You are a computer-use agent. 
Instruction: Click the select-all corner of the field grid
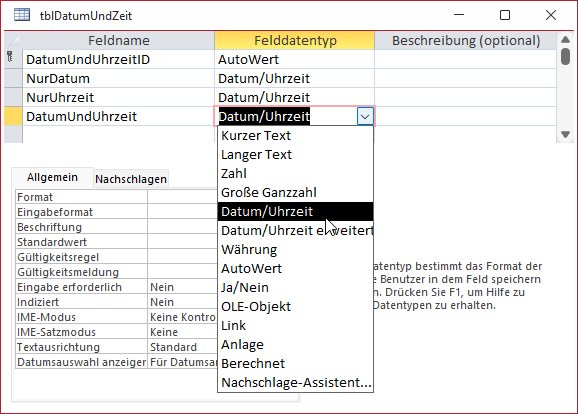[x=13, y=41]
